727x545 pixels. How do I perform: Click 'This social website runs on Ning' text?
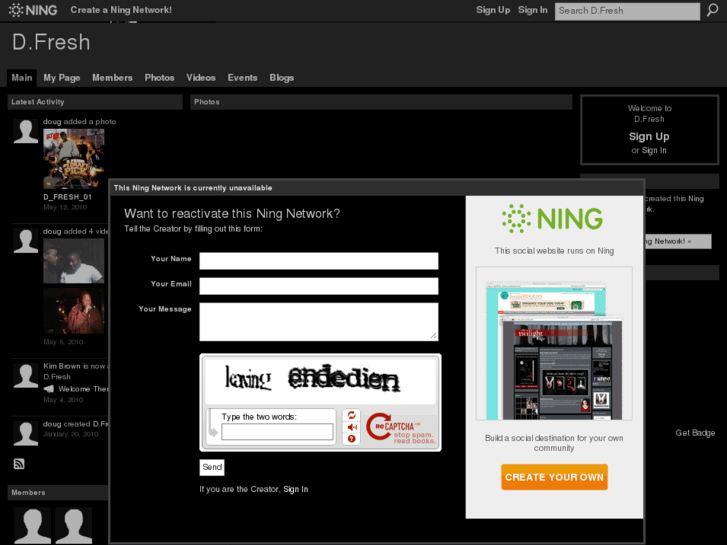point(554,251)
